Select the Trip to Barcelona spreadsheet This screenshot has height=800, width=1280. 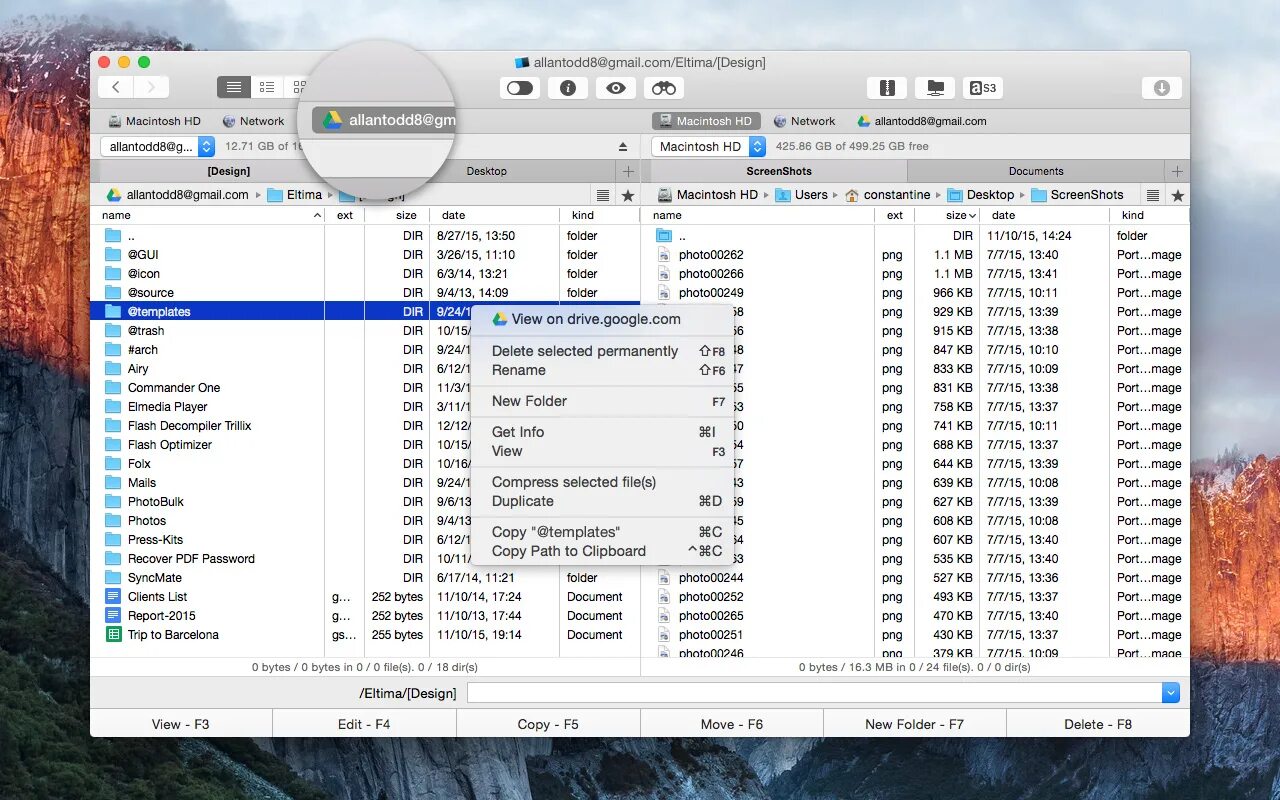tap(365, 635)
